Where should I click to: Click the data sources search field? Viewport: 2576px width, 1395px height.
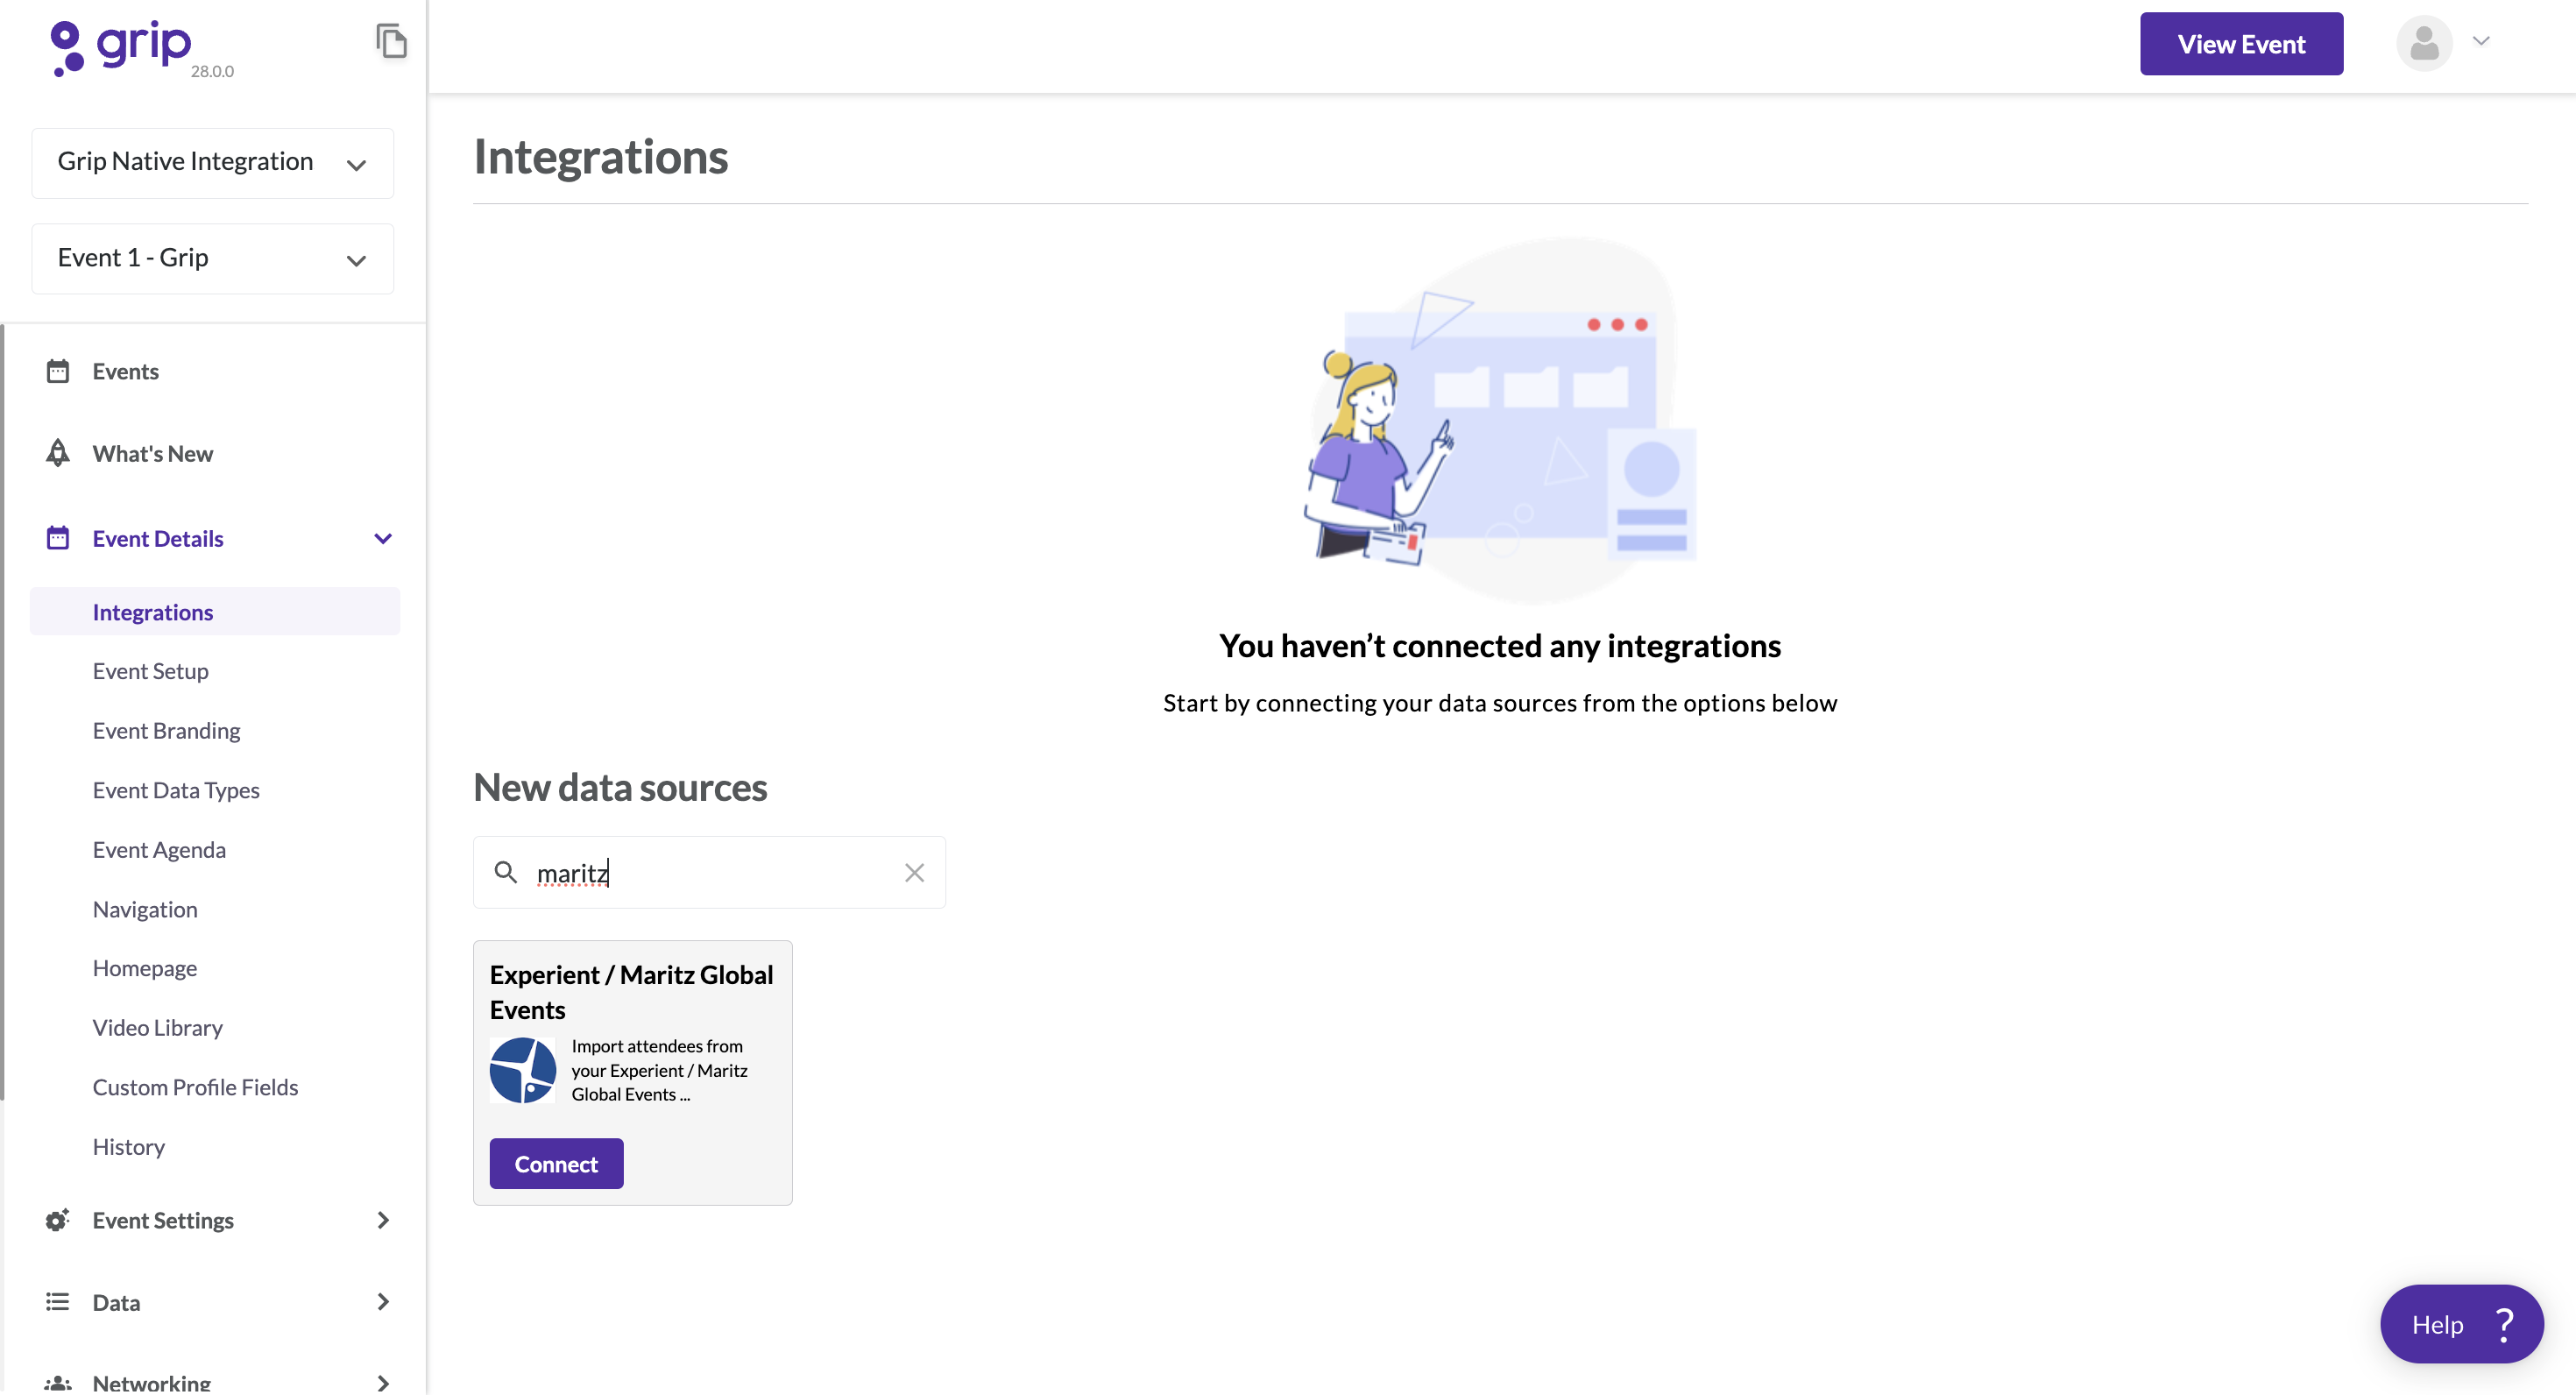click(709, 872)
